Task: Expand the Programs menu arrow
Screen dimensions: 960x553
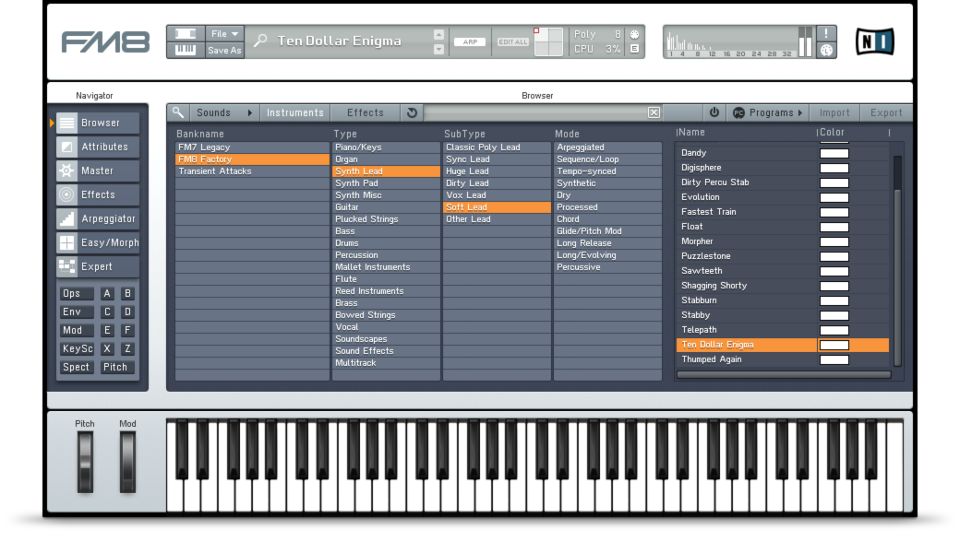Action: (800, 113)
